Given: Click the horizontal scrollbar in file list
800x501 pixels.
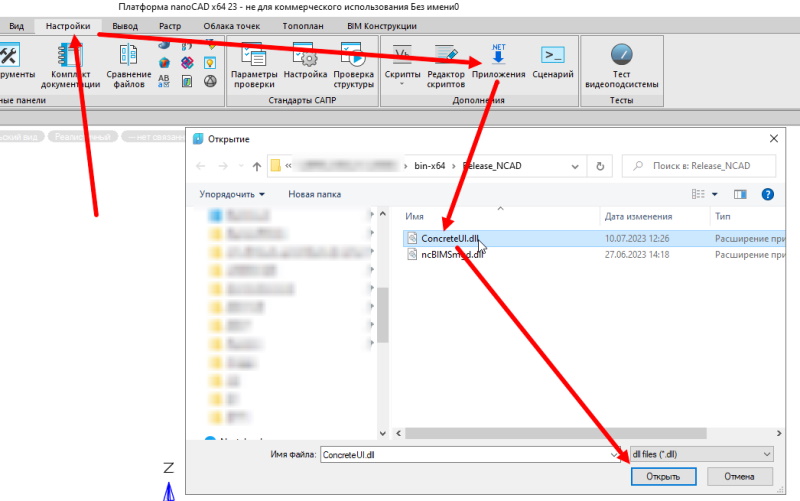Looking at the screenshot, I should pos(556,433).
